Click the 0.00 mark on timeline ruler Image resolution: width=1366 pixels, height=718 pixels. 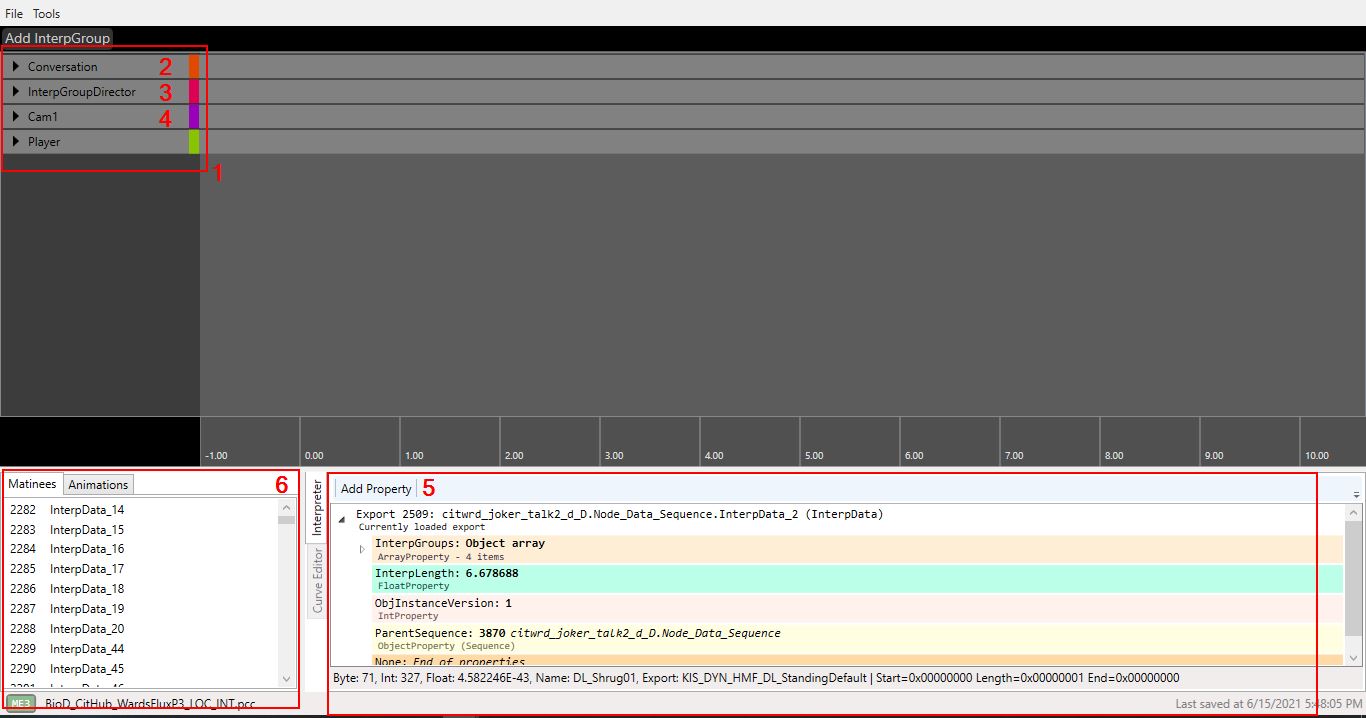314,456
